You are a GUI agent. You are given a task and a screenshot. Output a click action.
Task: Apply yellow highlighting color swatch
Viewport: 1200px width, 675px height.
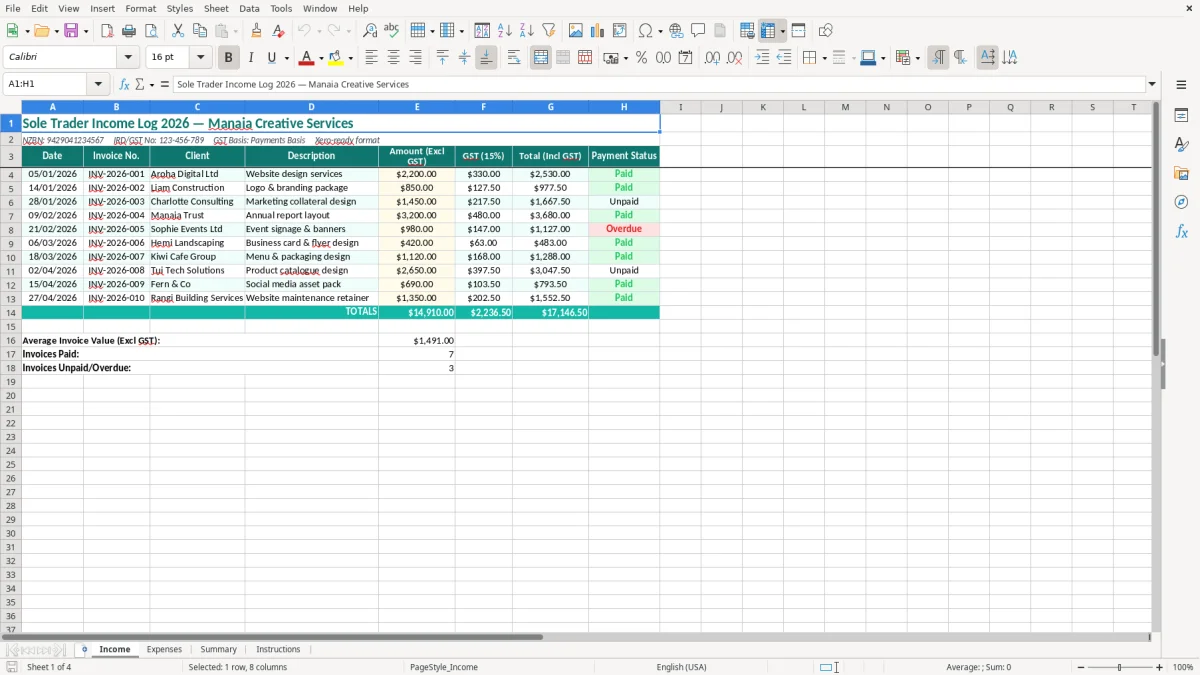click(336, 58)
